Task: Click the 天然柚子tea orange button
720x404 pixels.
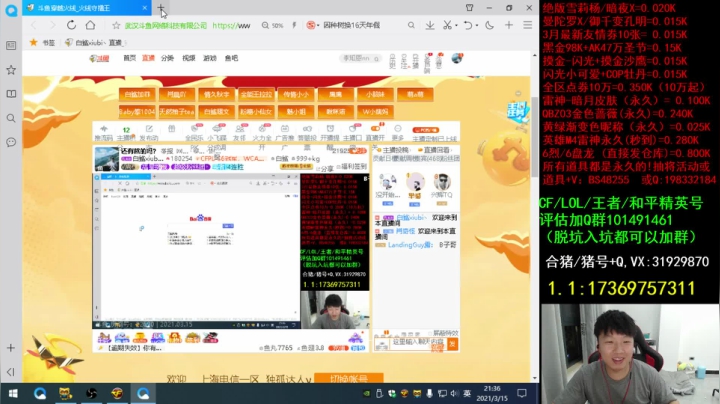Action: pos(177,112)
